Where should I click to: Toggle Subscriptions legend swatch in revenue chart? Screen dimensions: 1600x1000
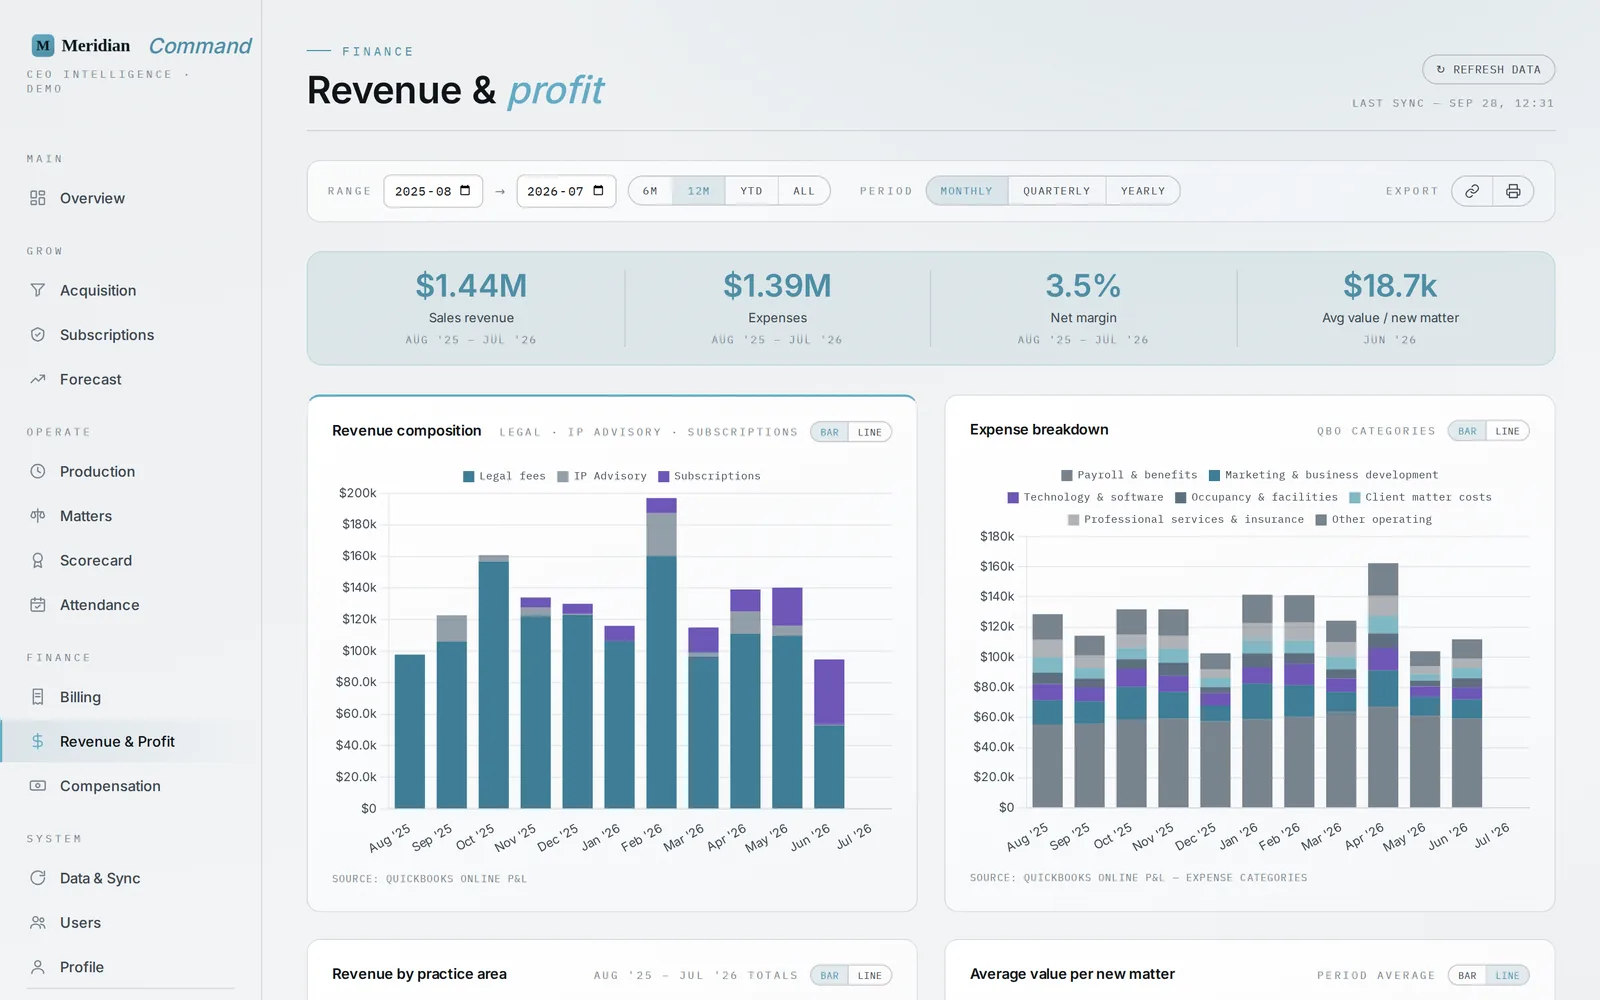click(663, 476)
